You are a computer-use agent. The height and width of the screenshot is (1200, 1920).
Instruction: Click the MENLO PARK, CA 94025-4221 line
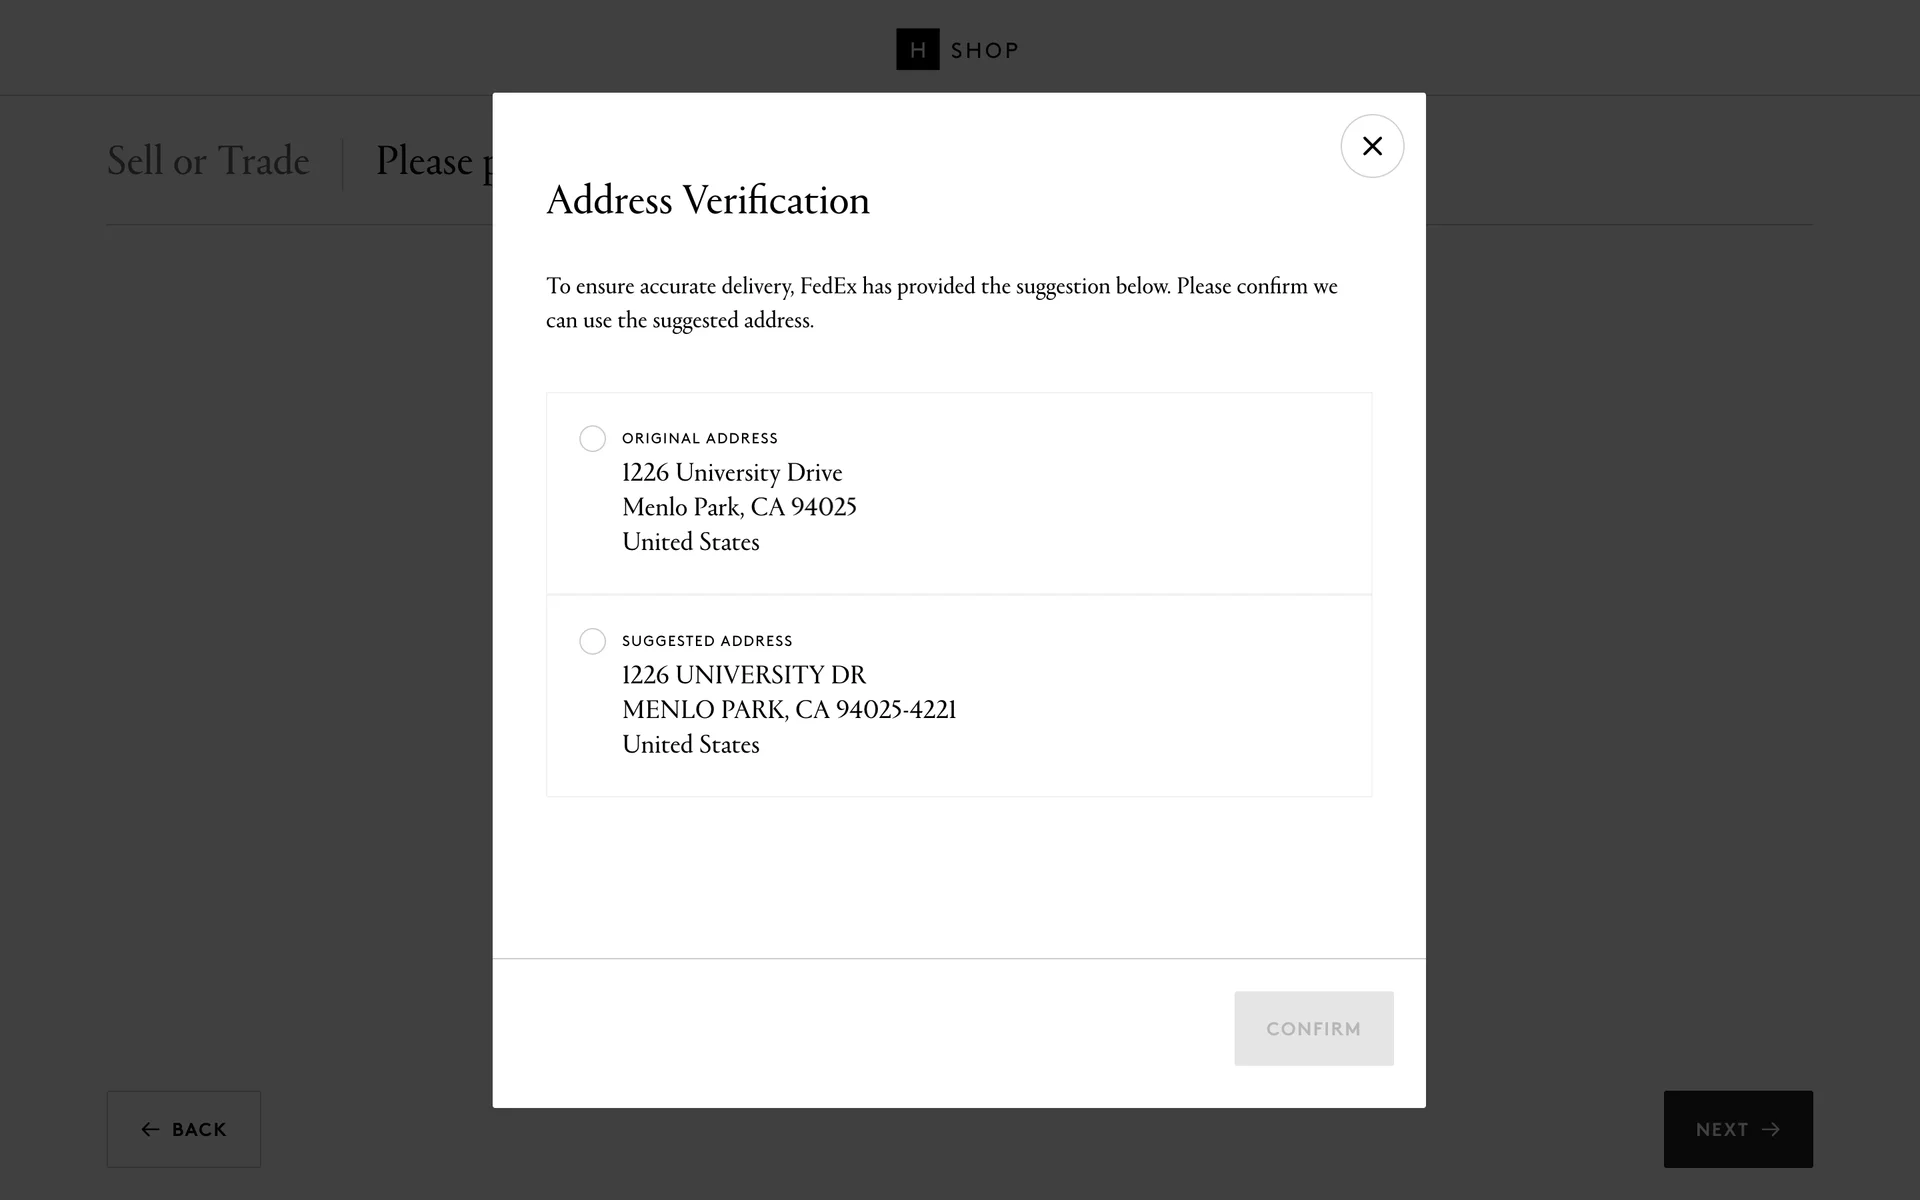click(789, 710)
